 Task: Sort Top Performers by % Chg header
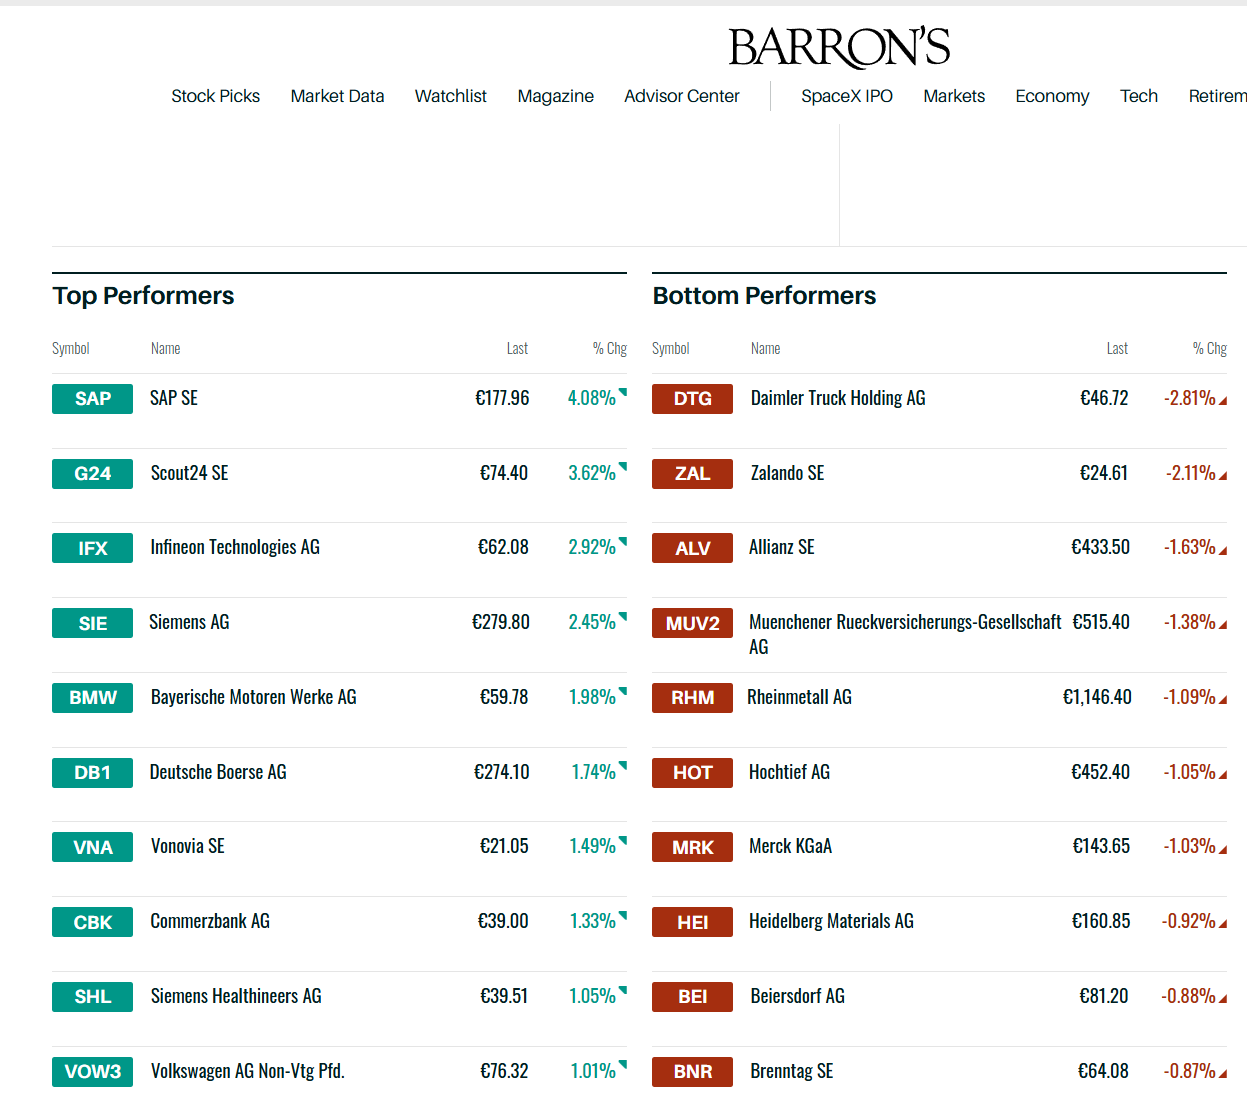coord(610,348)
